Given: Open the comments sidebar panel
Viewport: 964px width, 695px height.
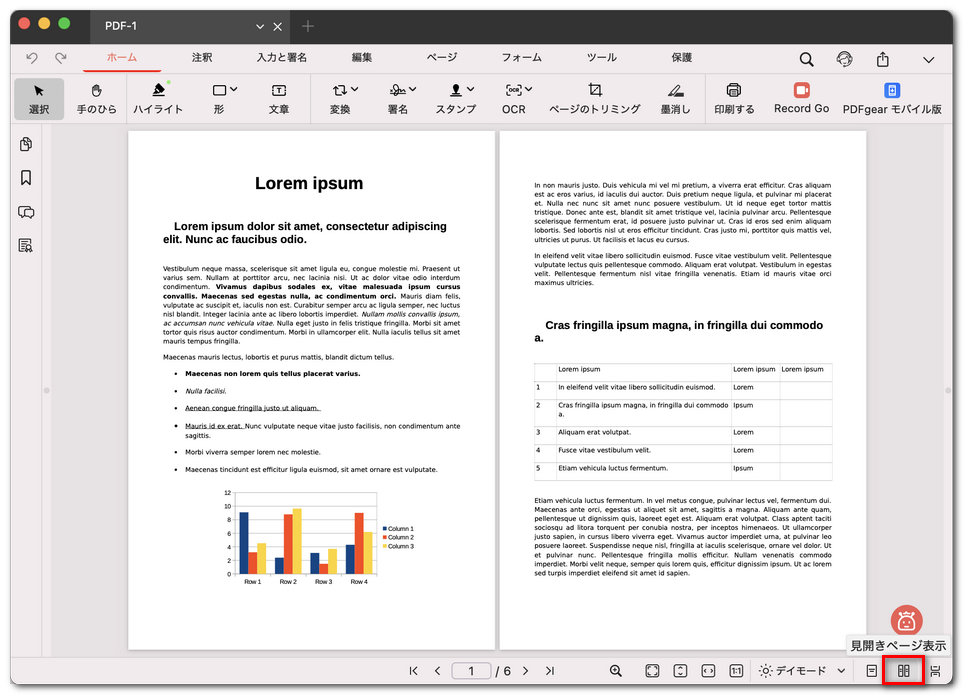Looking at the screenshot, I should coord(26,212).
